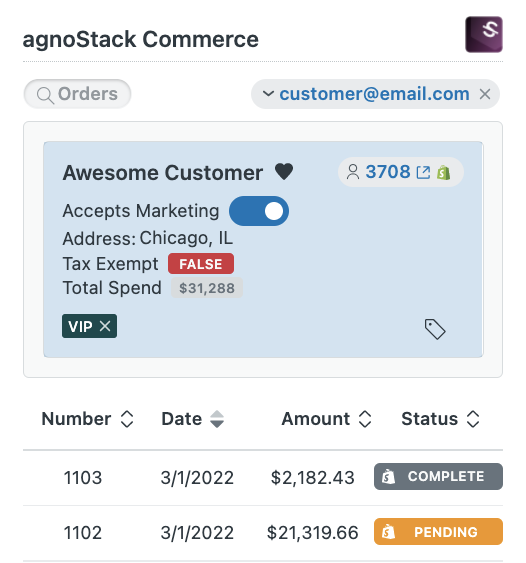
Task: Click the Orders search field
Action: [77, 94]
